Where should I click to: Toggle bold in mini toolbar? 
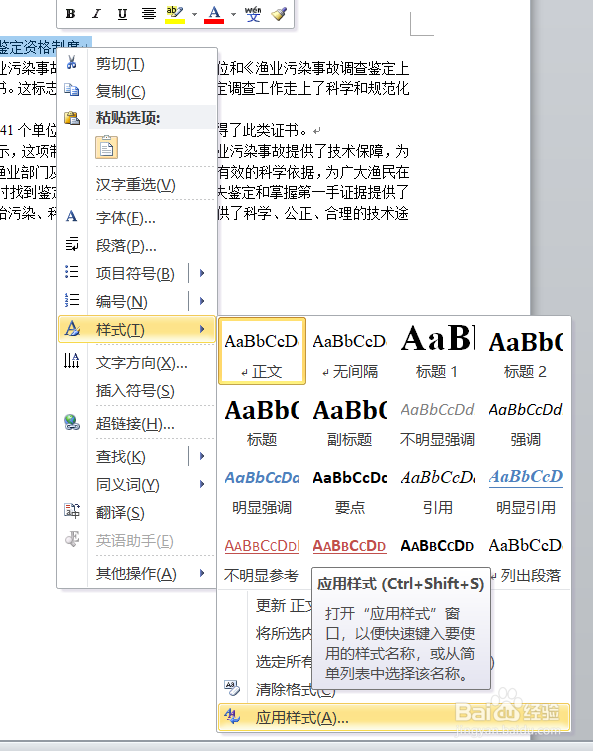(x=70, y=14)
